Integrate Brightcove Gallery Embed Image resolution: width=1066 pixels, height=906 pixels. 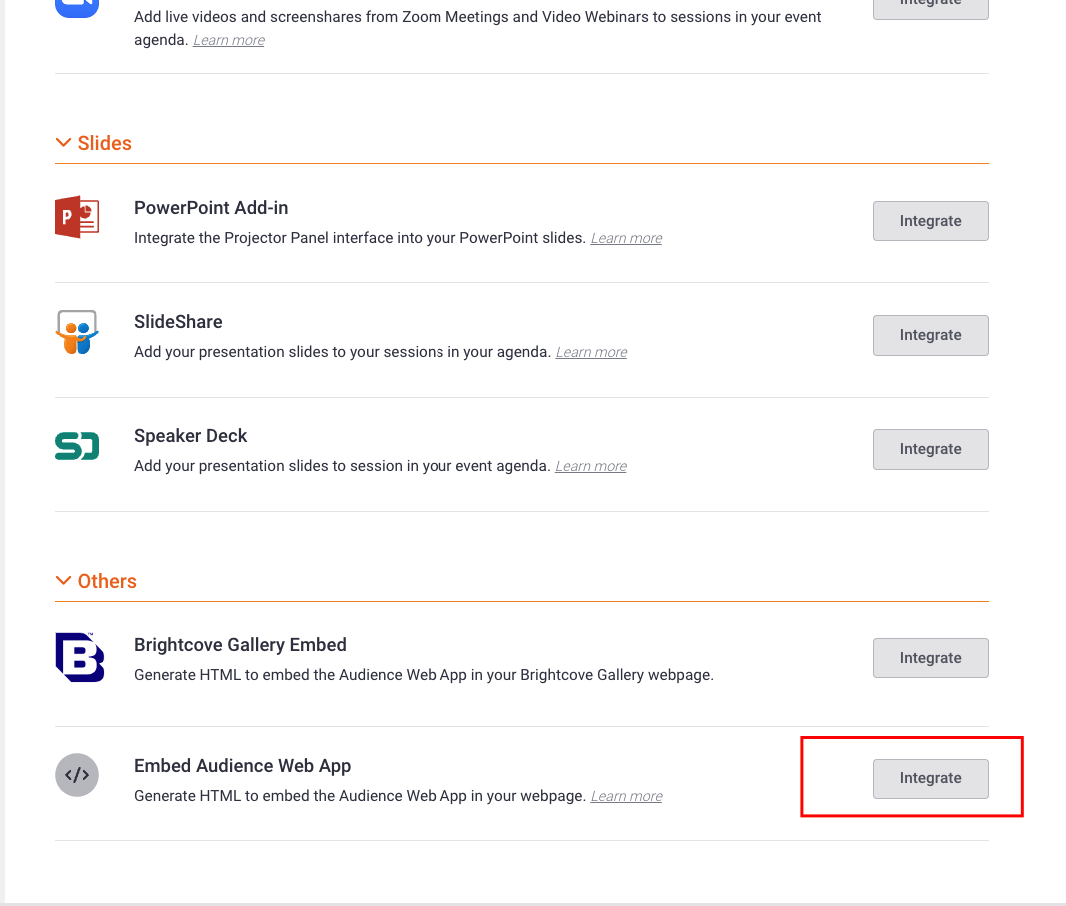tap(931, 658)
